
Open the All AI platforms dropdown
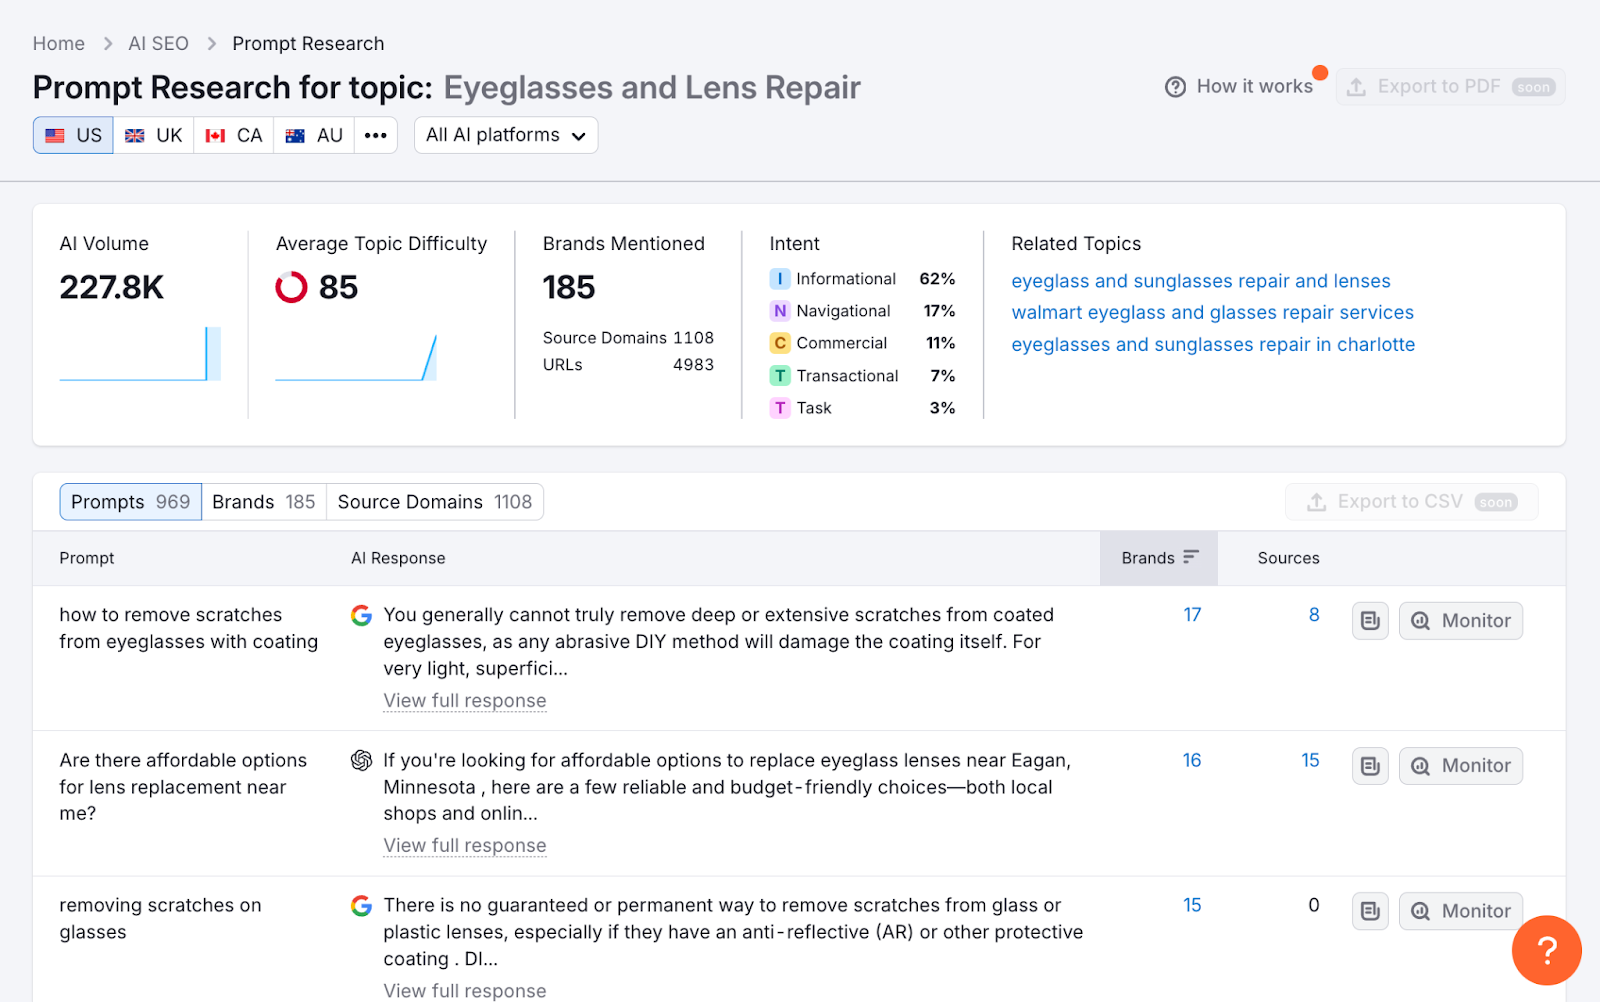[x=505, y=135]
